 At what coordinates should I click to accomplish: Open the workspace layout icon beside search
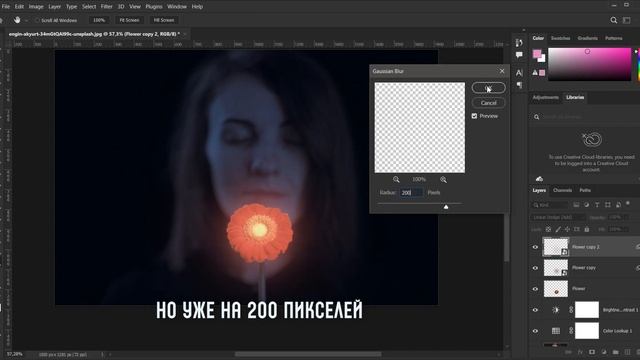click(627, 20)
